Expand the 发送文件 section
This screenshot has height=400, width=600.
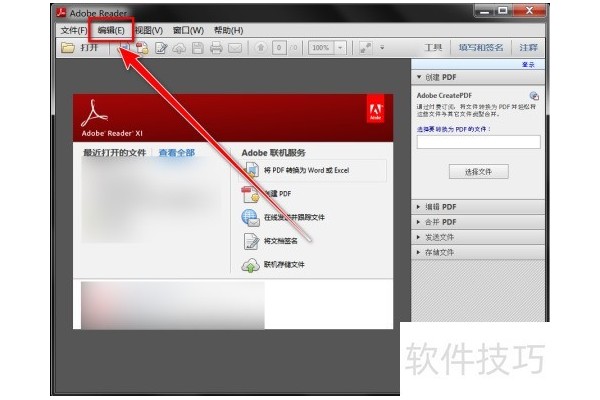click(478, 237)
